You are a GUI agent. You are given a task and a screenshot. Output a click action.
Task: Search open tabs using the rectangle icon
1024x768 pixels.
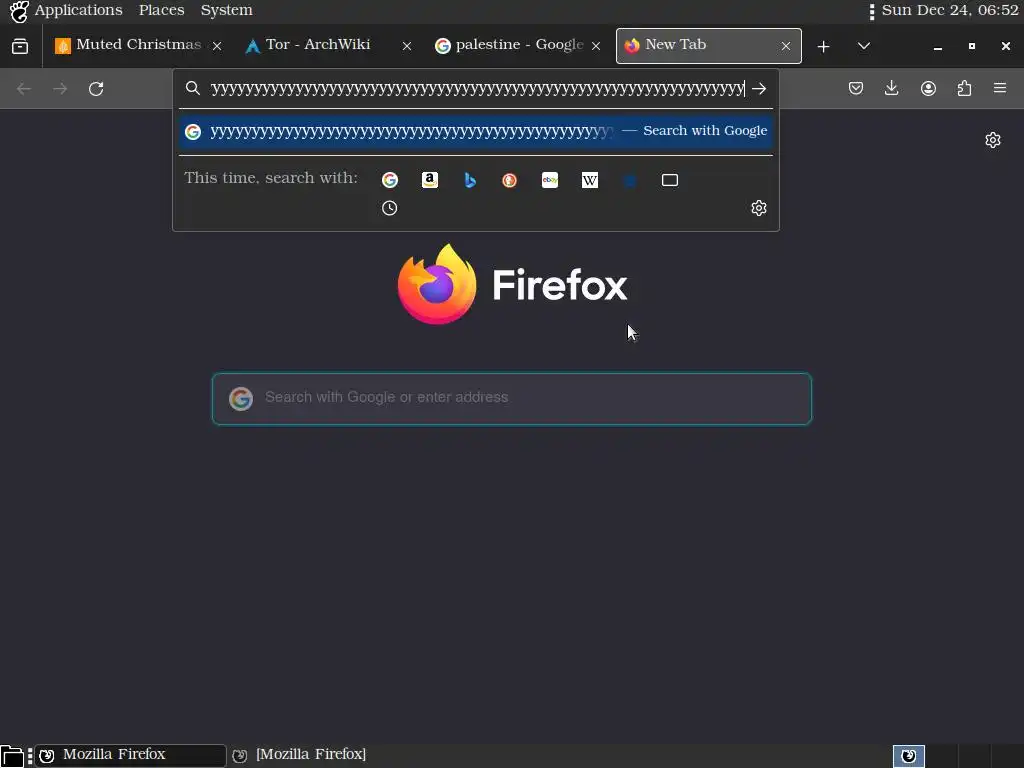tap(670, 180)
